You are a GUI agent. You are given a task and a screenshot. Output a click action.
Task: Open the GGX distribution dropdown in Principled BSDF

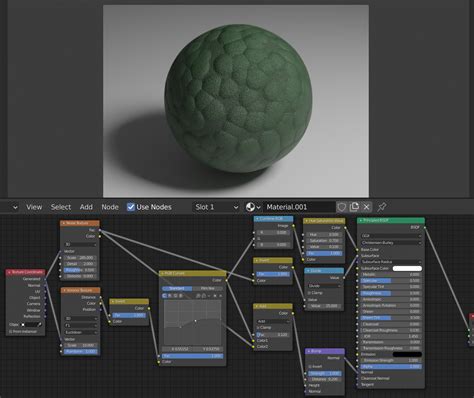(x=391, y=236)
